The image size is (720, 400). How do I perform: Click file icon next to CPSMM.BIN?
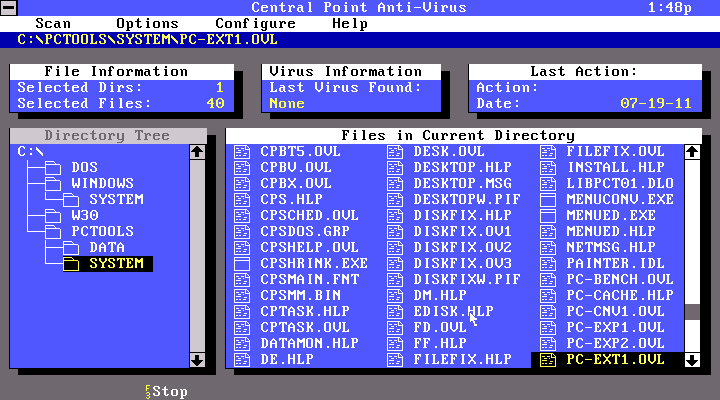242,296
